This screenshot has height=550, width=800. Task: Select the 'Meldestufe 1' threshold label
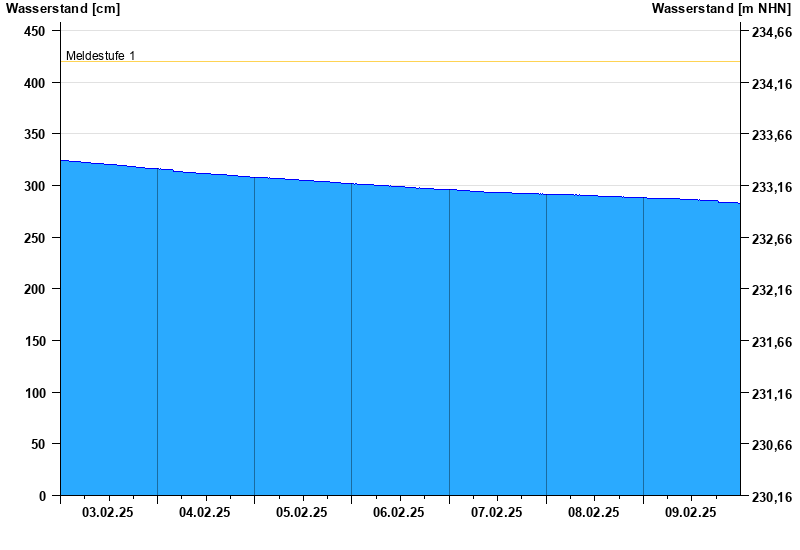101,56
